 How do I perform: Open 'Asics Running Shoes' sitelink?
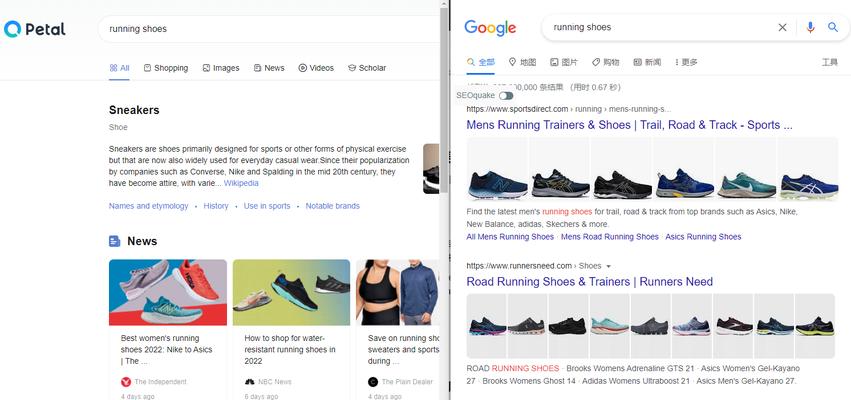703,237
